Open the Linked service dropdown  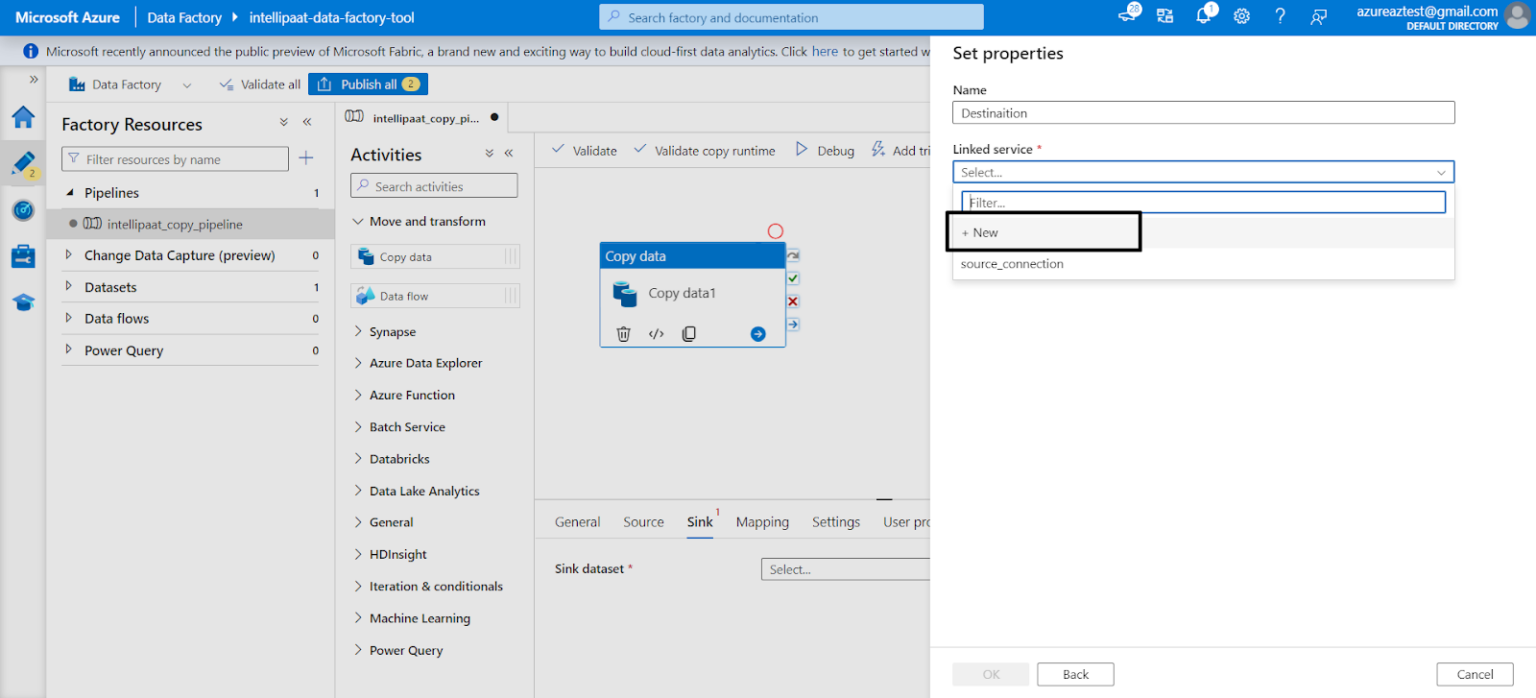1203,172
